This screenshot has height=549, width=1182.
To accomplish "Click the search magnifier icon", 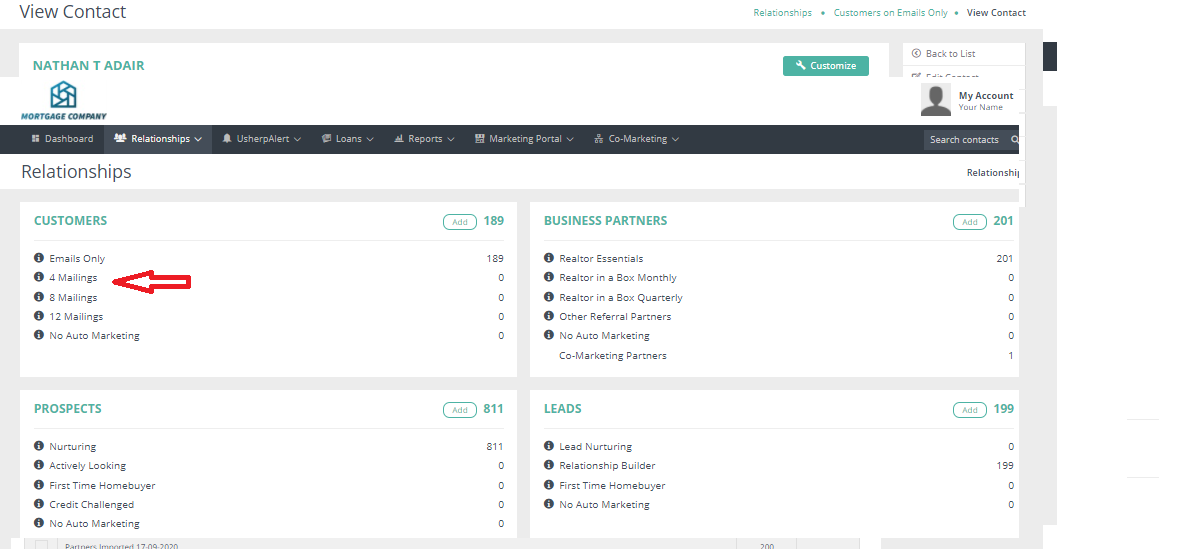I will (1014, 140).
